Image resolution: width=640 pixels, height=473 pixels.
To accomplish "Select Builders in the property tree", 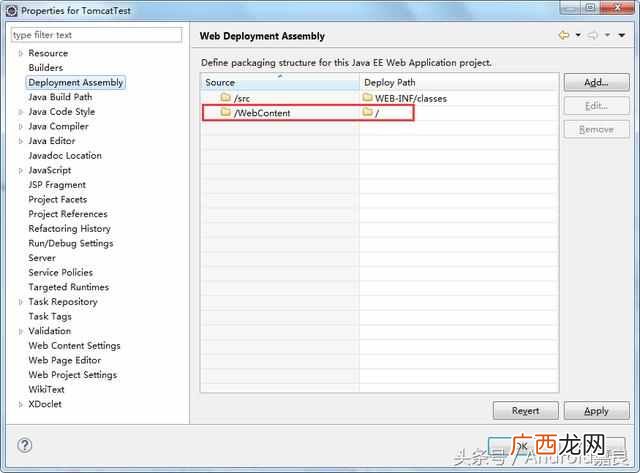I will pyautogui.click(x=46, y=68).
